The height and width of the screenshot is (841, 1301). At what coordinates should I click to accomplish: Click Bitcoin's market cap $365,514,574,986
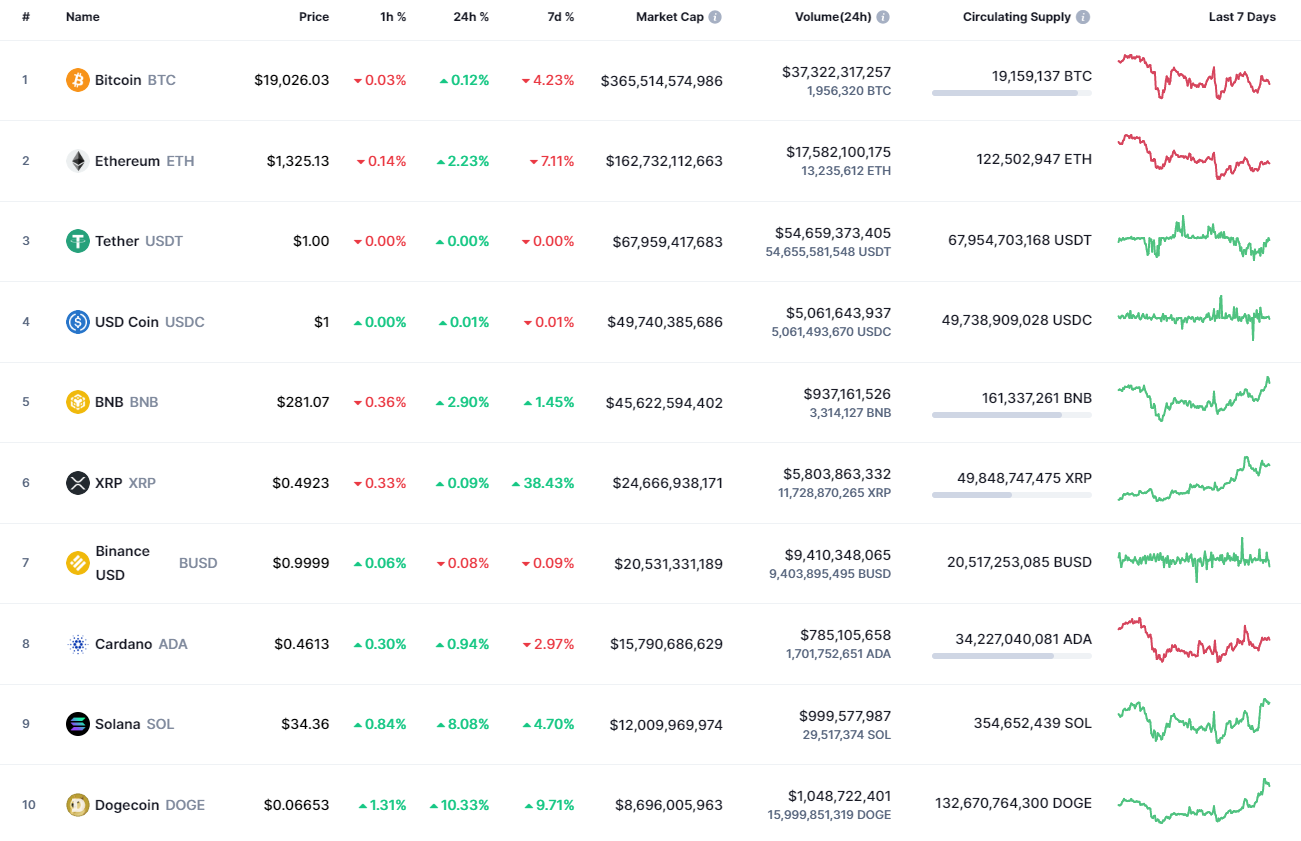(x=662, y=81)
